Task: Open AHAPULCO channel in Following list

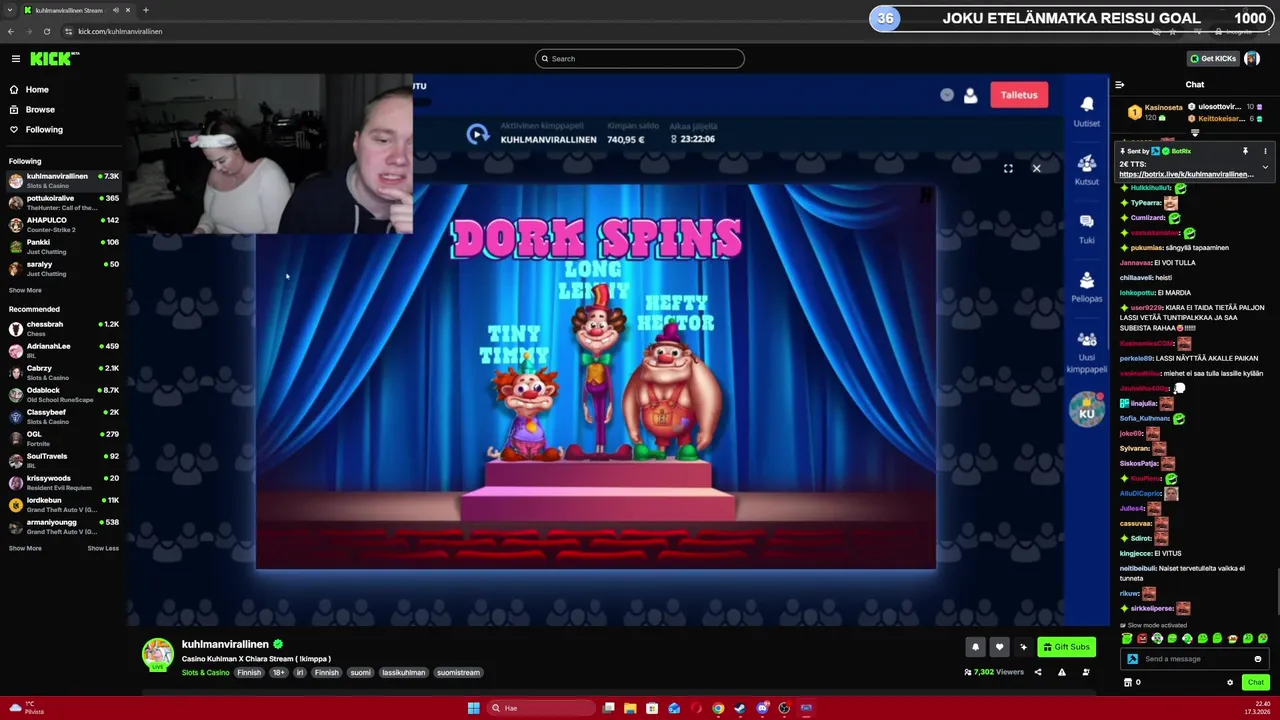Action: coord(63,224)
